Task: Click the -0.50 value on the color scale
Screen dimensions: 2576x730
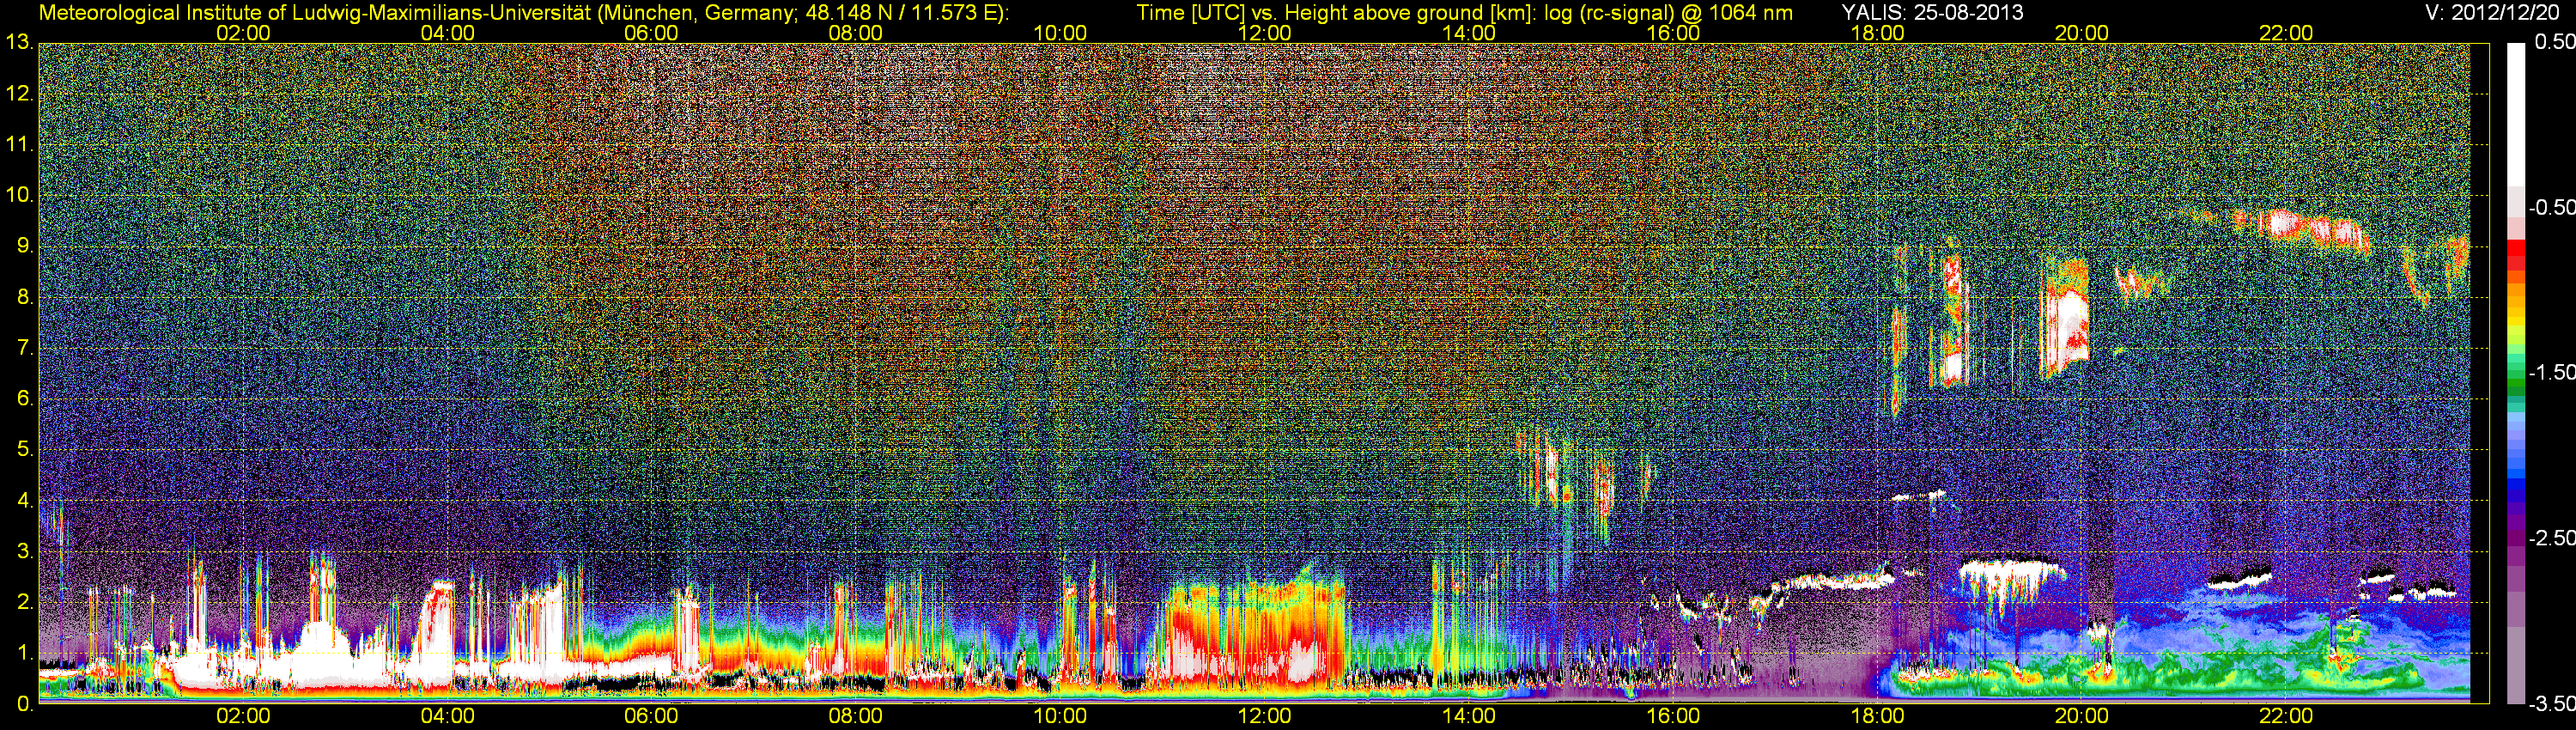Action: pyautogui.click(x=2551, y=207)
